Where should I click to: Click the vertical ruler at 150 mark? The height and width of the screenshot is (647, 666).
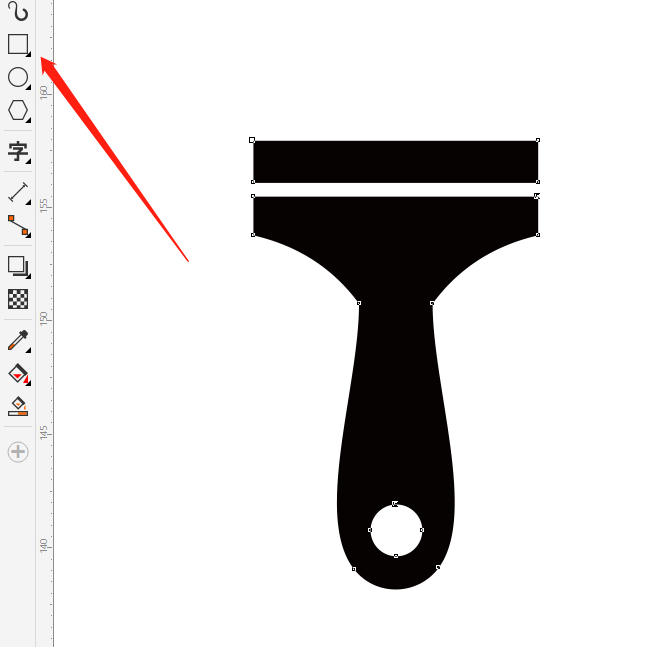tap(44, 319)
